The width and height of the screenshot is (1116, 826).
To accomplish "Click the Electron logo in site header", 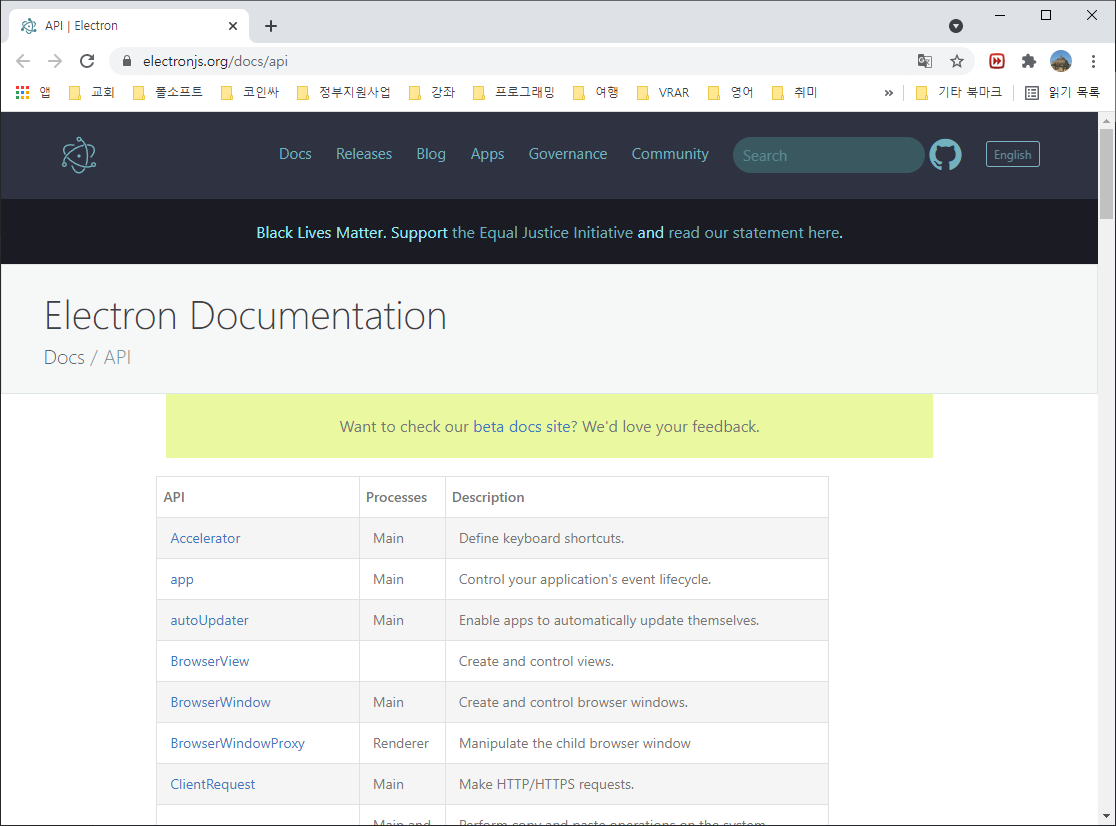I will [78, 155].
